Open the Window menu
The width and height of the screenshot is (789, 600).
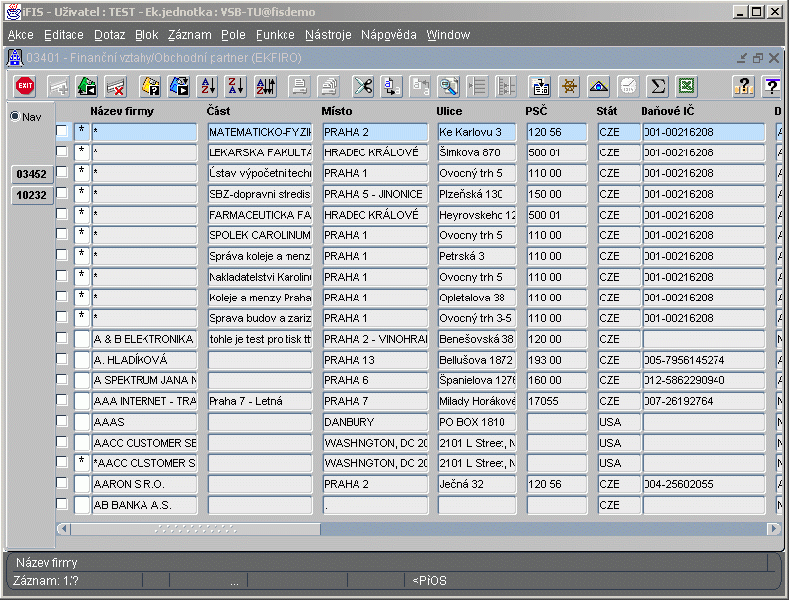click(448, 35)
